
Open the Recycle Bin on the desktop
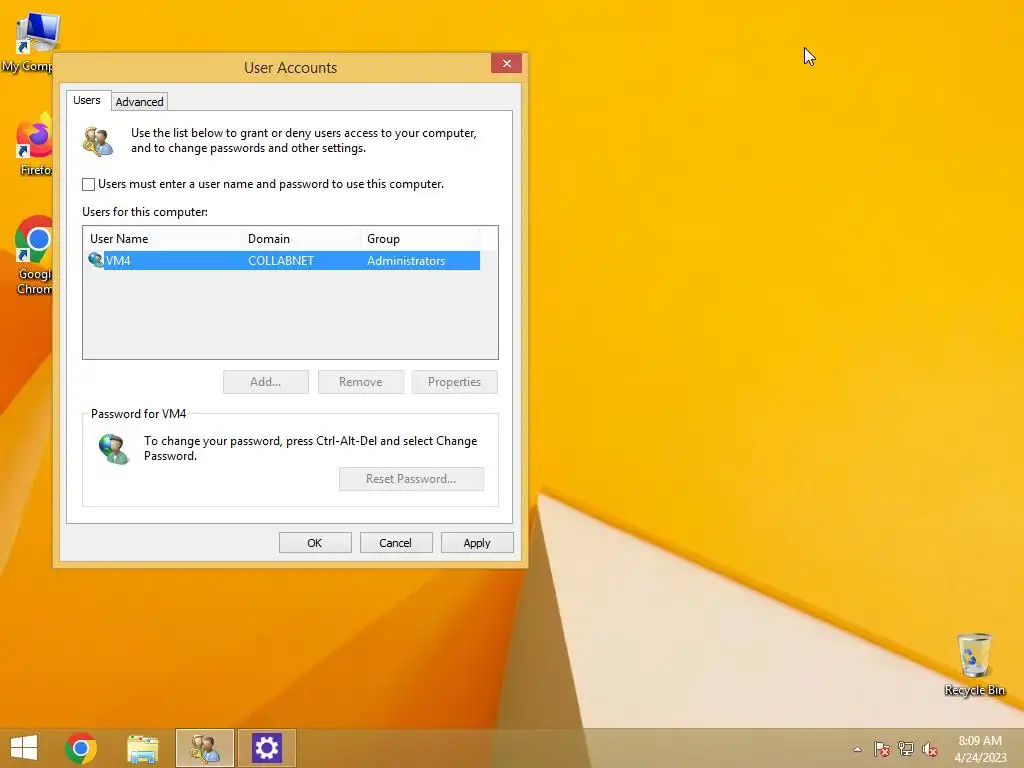pyautogui.click(x=974, y=665)
